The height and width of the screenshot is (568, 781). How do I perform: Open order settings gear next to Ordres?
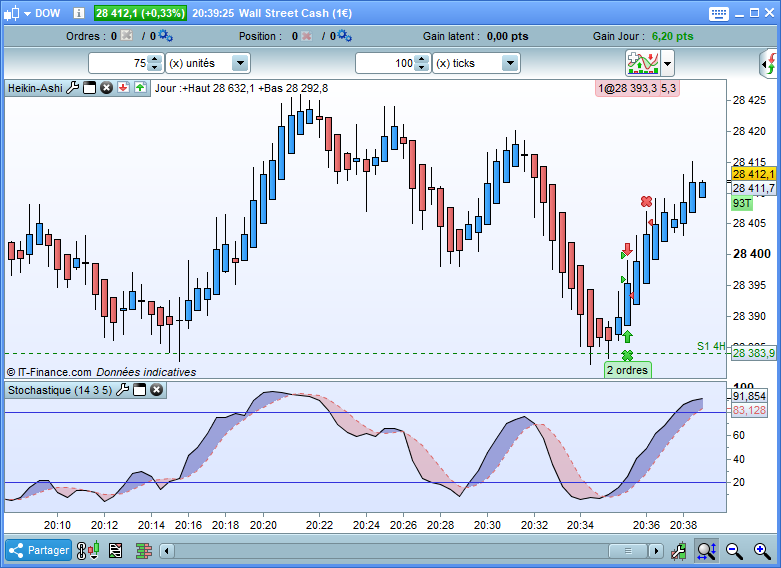click(x=165, y=36)
